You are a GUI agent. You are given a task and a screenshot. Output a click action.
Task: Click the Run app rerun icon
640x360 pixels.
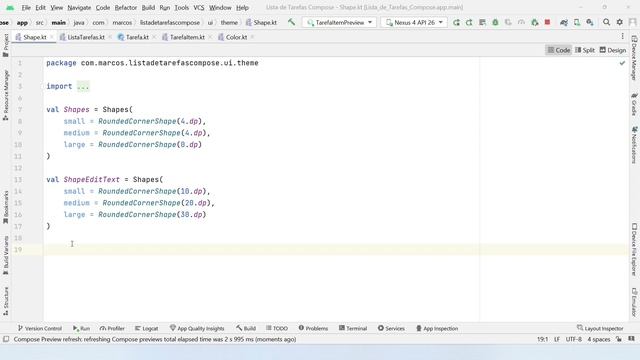pos(456,22)
